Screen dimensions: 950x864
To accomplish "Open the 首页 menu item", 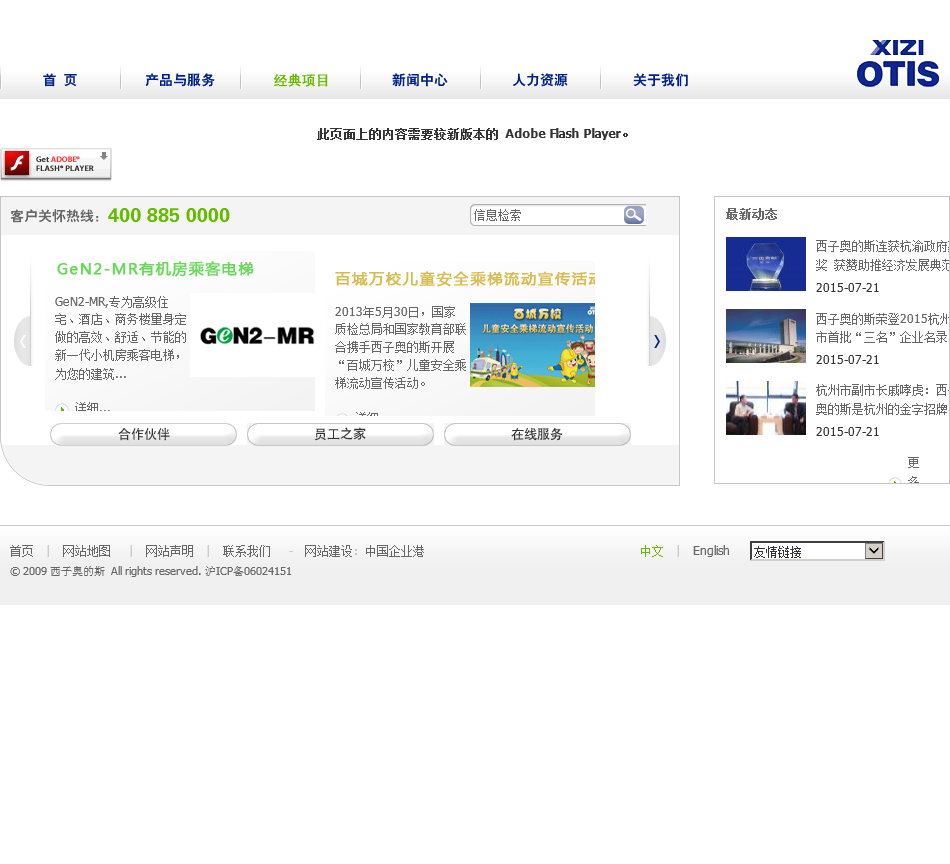I will coord(60,80).
